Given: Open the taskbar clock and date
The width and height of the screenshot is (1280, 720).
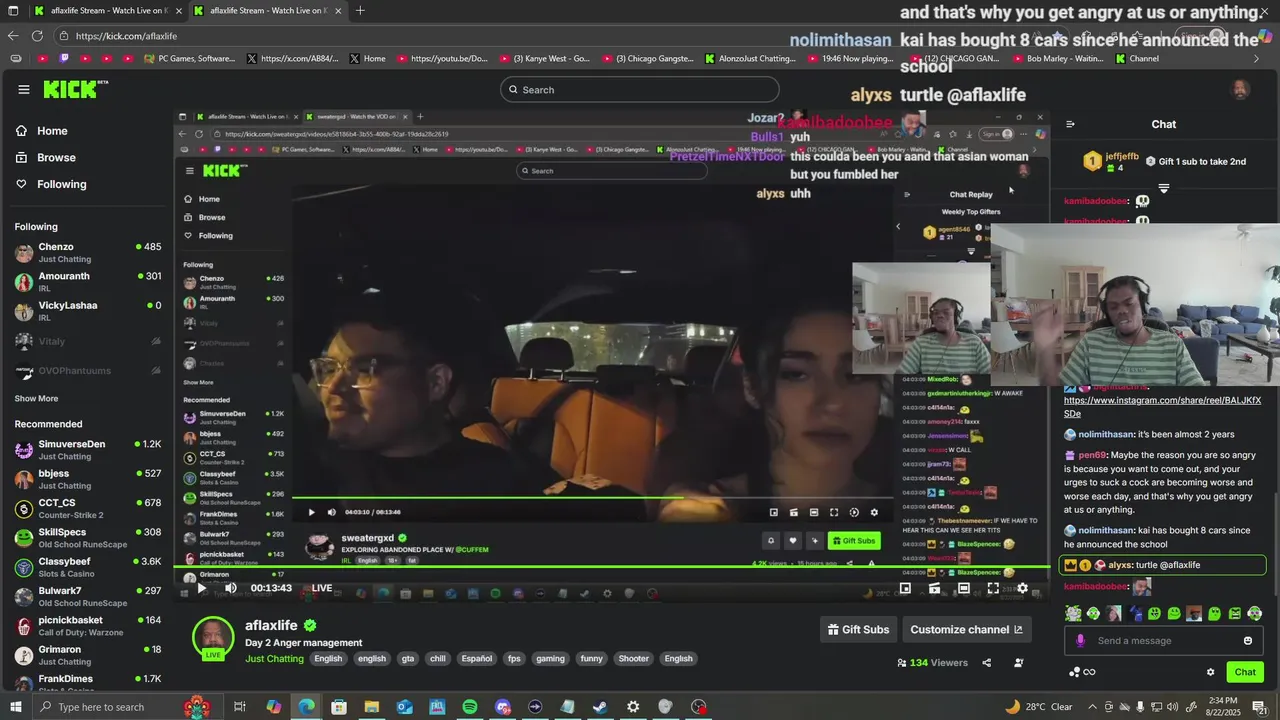Looking at the screenshot, I should [x=1222, y=707].
